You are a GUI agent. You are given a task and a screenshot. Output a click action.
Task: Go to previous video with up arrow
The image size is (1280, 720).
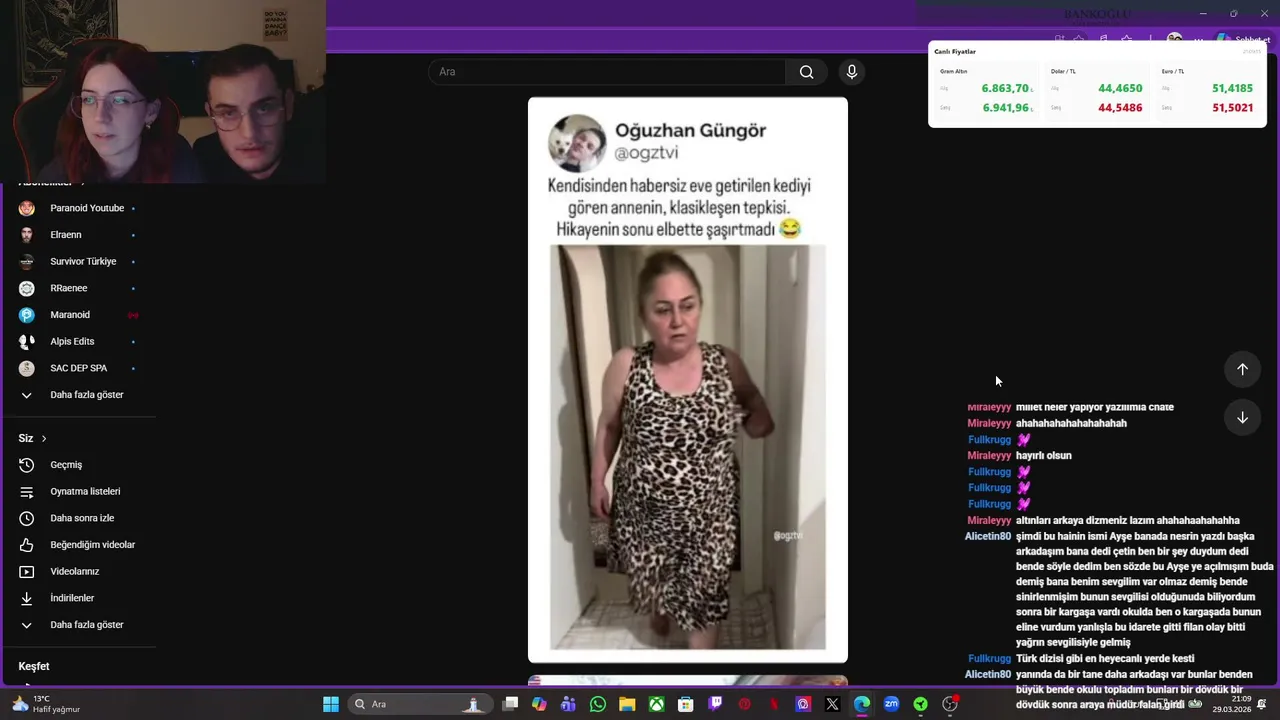click(x=1242, y=369)
